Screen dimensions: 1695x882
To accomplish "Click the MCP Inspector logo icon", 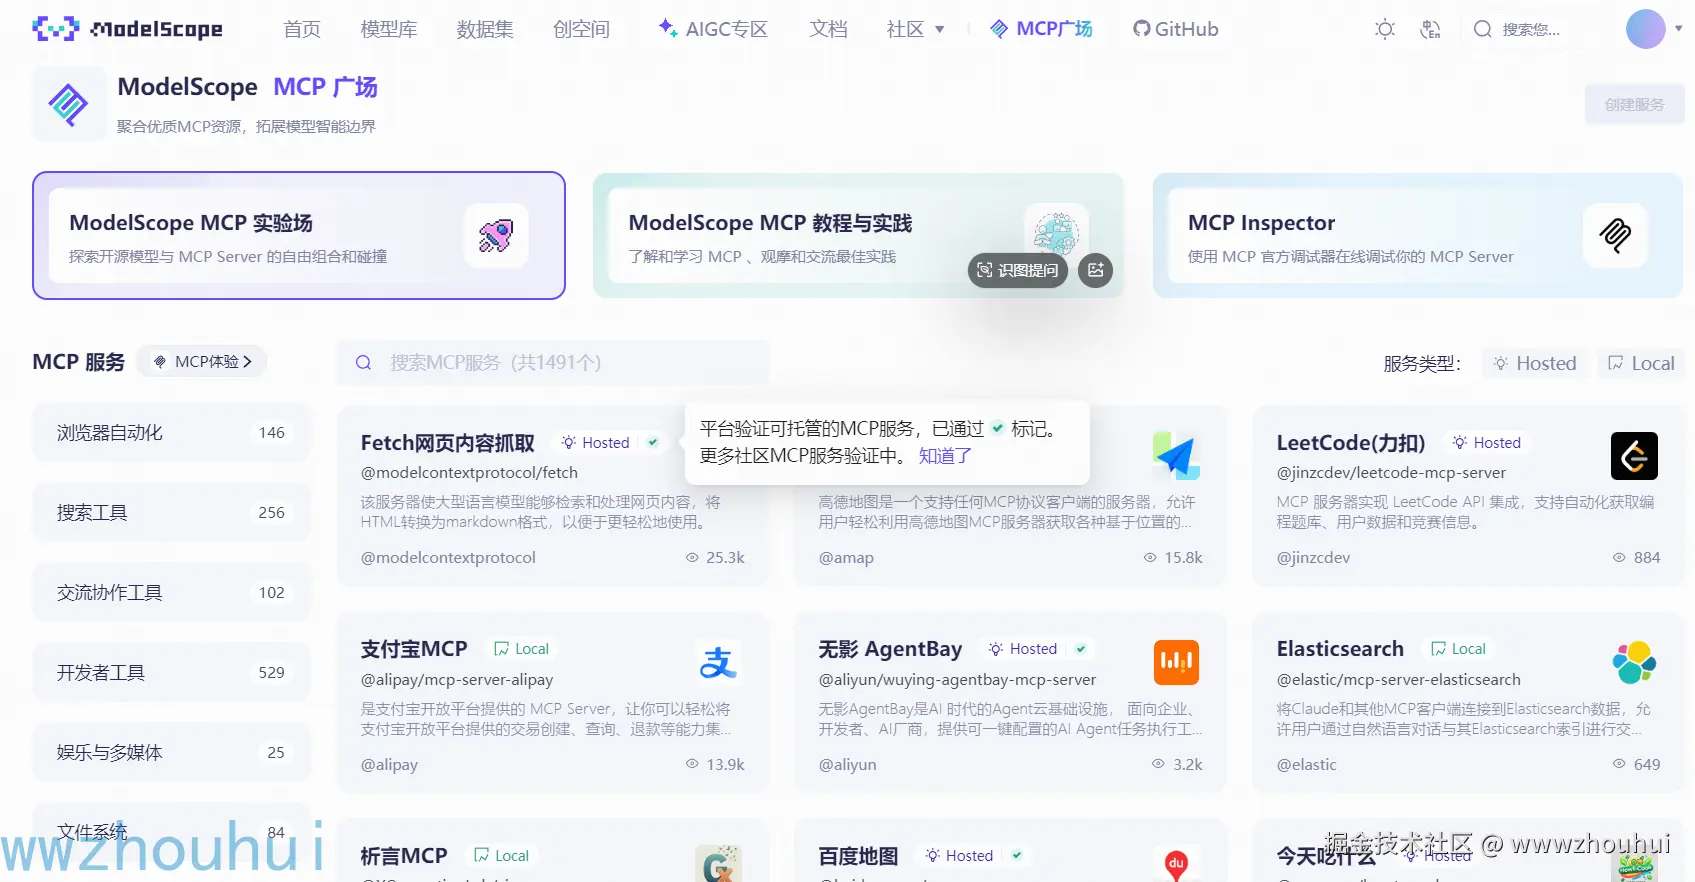I will click(1615, 235).
